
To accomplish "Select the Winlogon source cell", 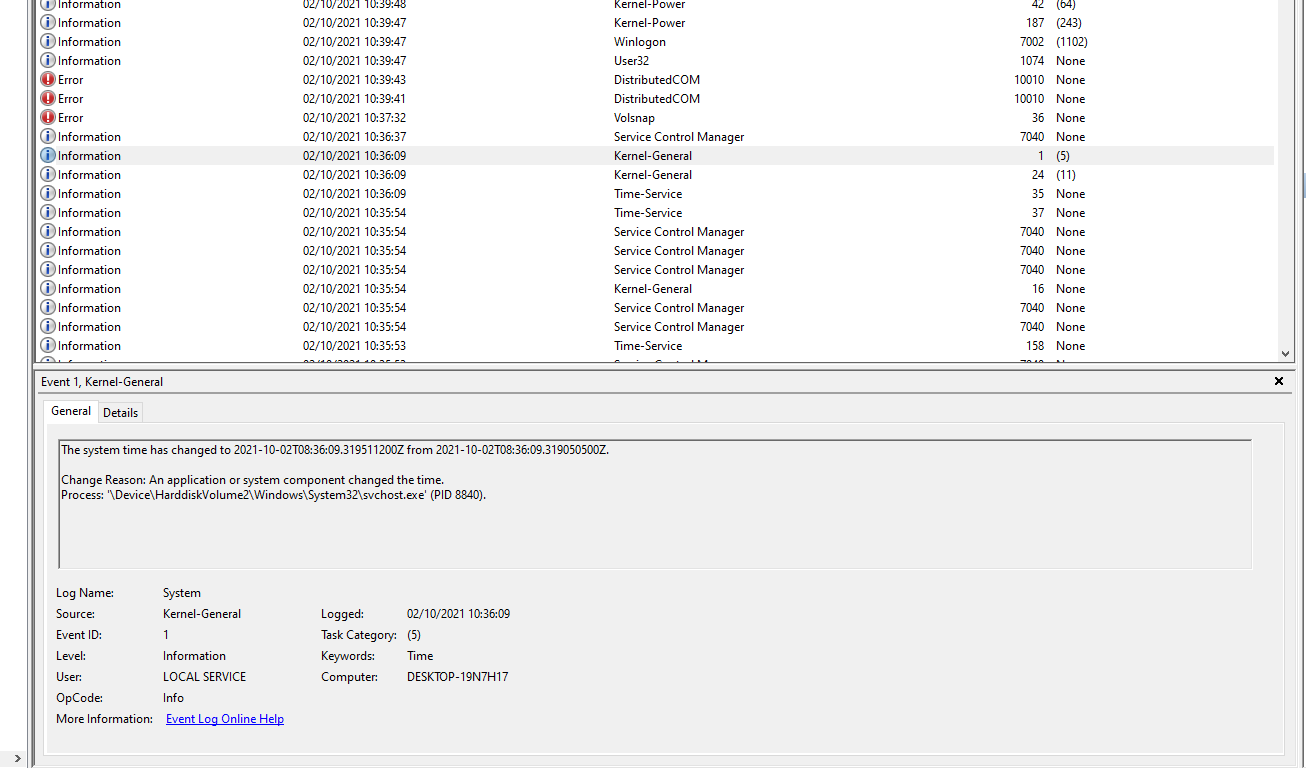I will pos(640,42).
